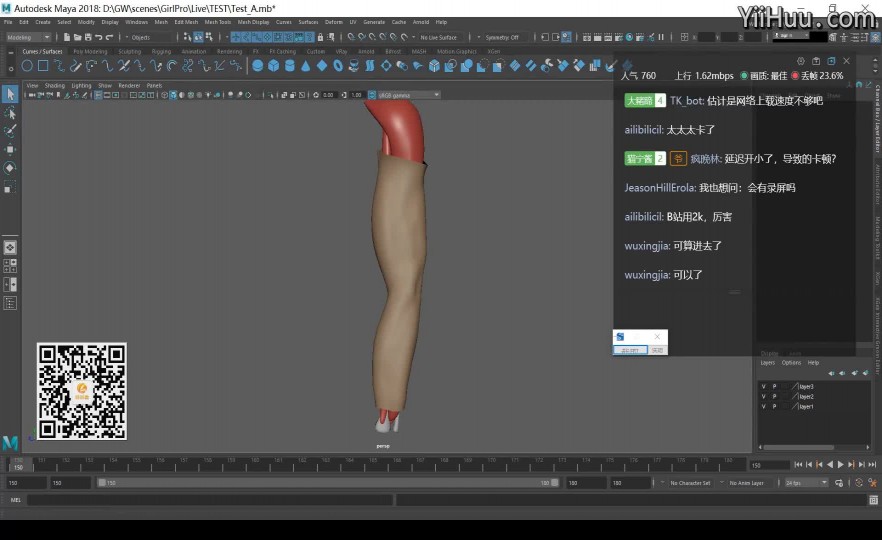
Task: Open the 24 fps frame rate dropdown
Action: (x=806, y=483)
